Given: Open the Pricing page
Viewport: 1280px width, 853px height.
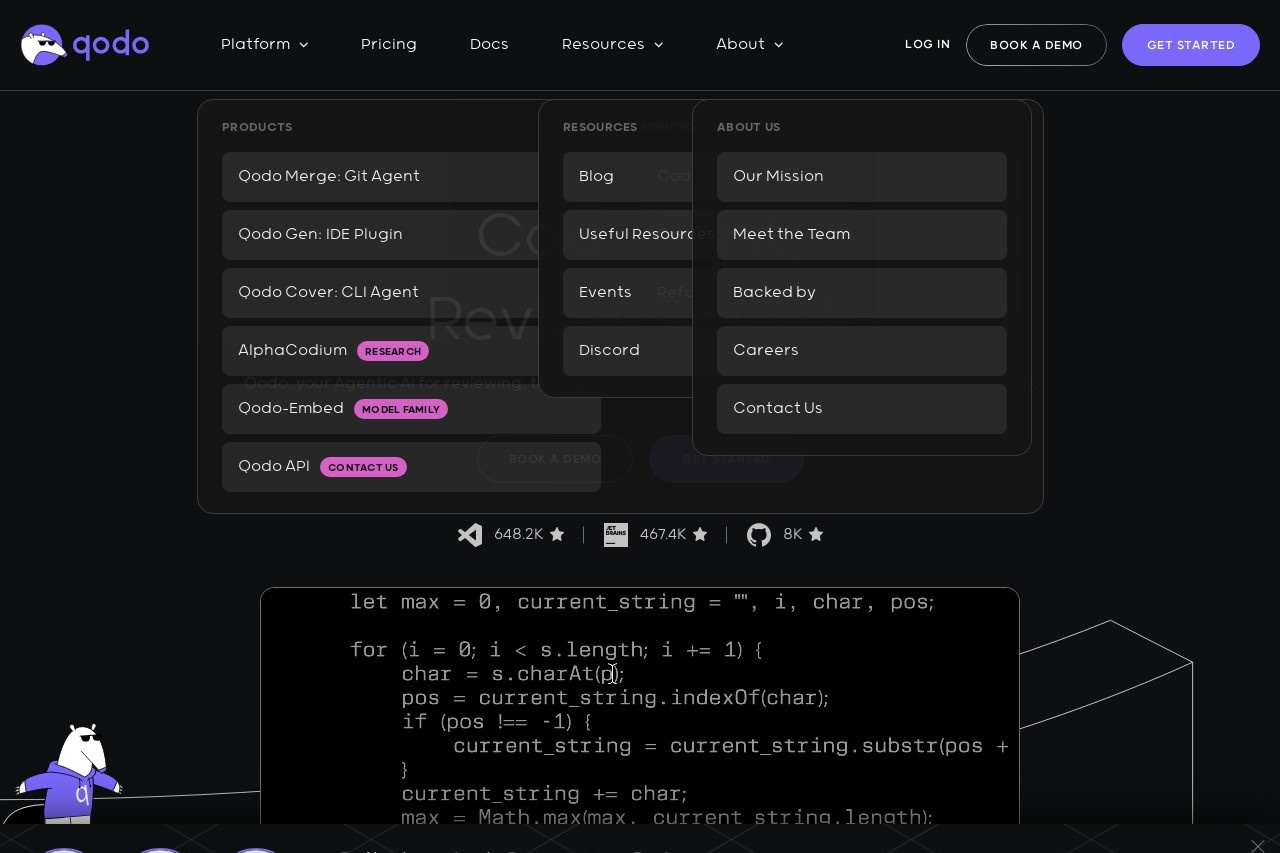Looking at the screenshot, I should coord(389,45).
